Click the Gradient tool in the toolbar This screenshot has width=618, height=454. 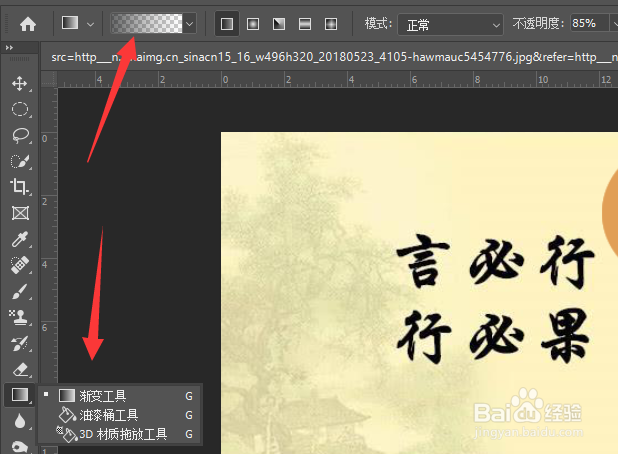click(x=20, y=395)
